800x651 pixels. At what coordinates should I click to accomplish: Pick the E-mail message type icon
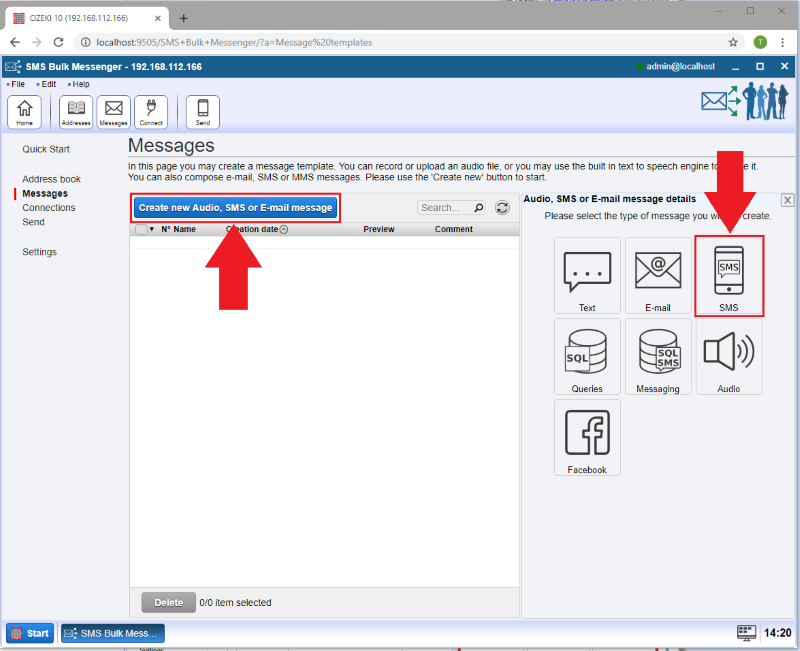[658, 275]
